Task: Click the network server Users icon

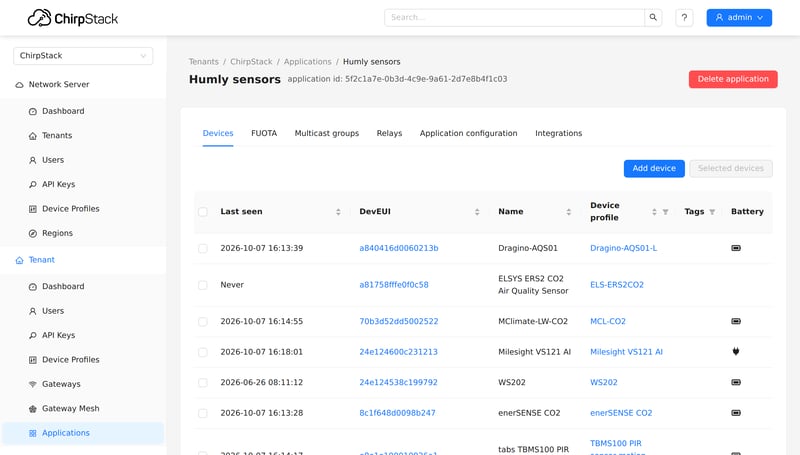Action: pos(33,160)
